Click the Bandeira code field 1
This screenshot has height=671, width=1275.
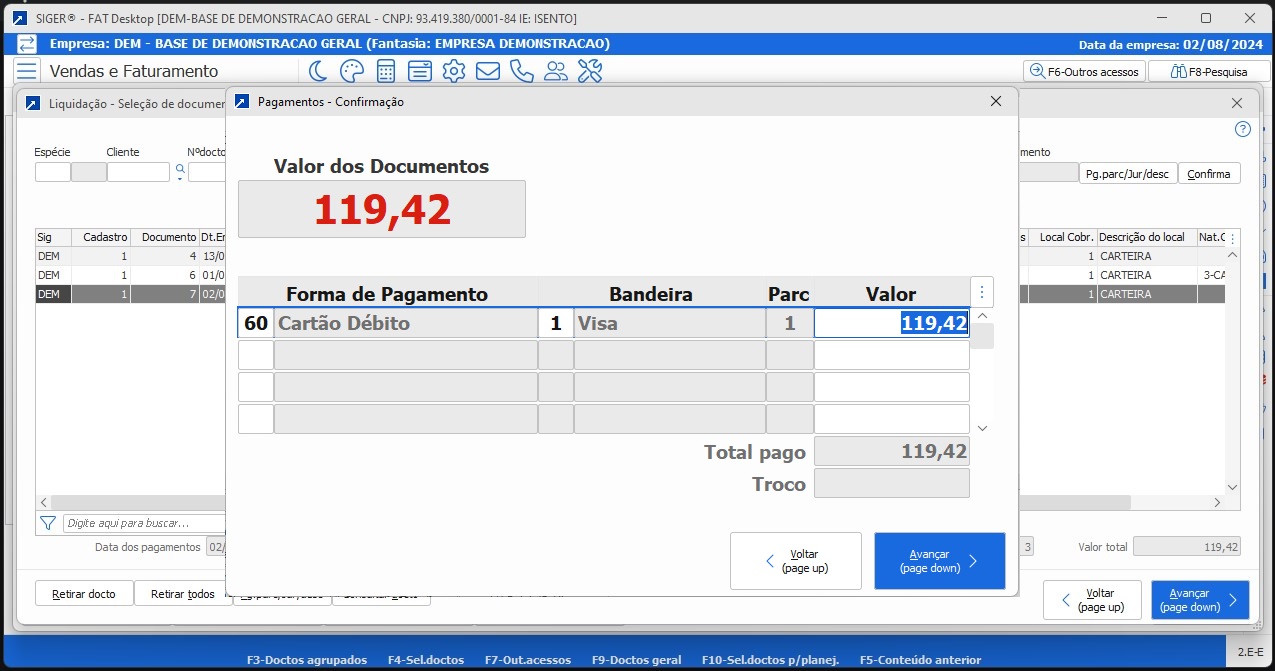[x=556, y=323]
